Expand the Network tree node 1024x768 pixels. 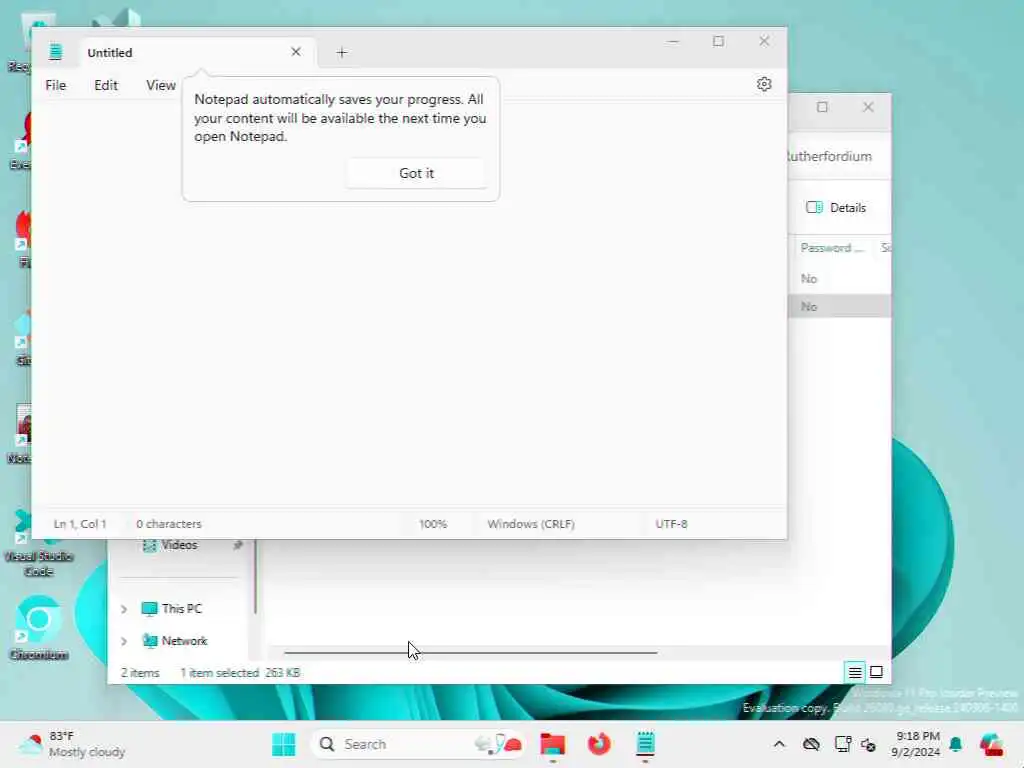pyautogui.click(x=124, y=641)
